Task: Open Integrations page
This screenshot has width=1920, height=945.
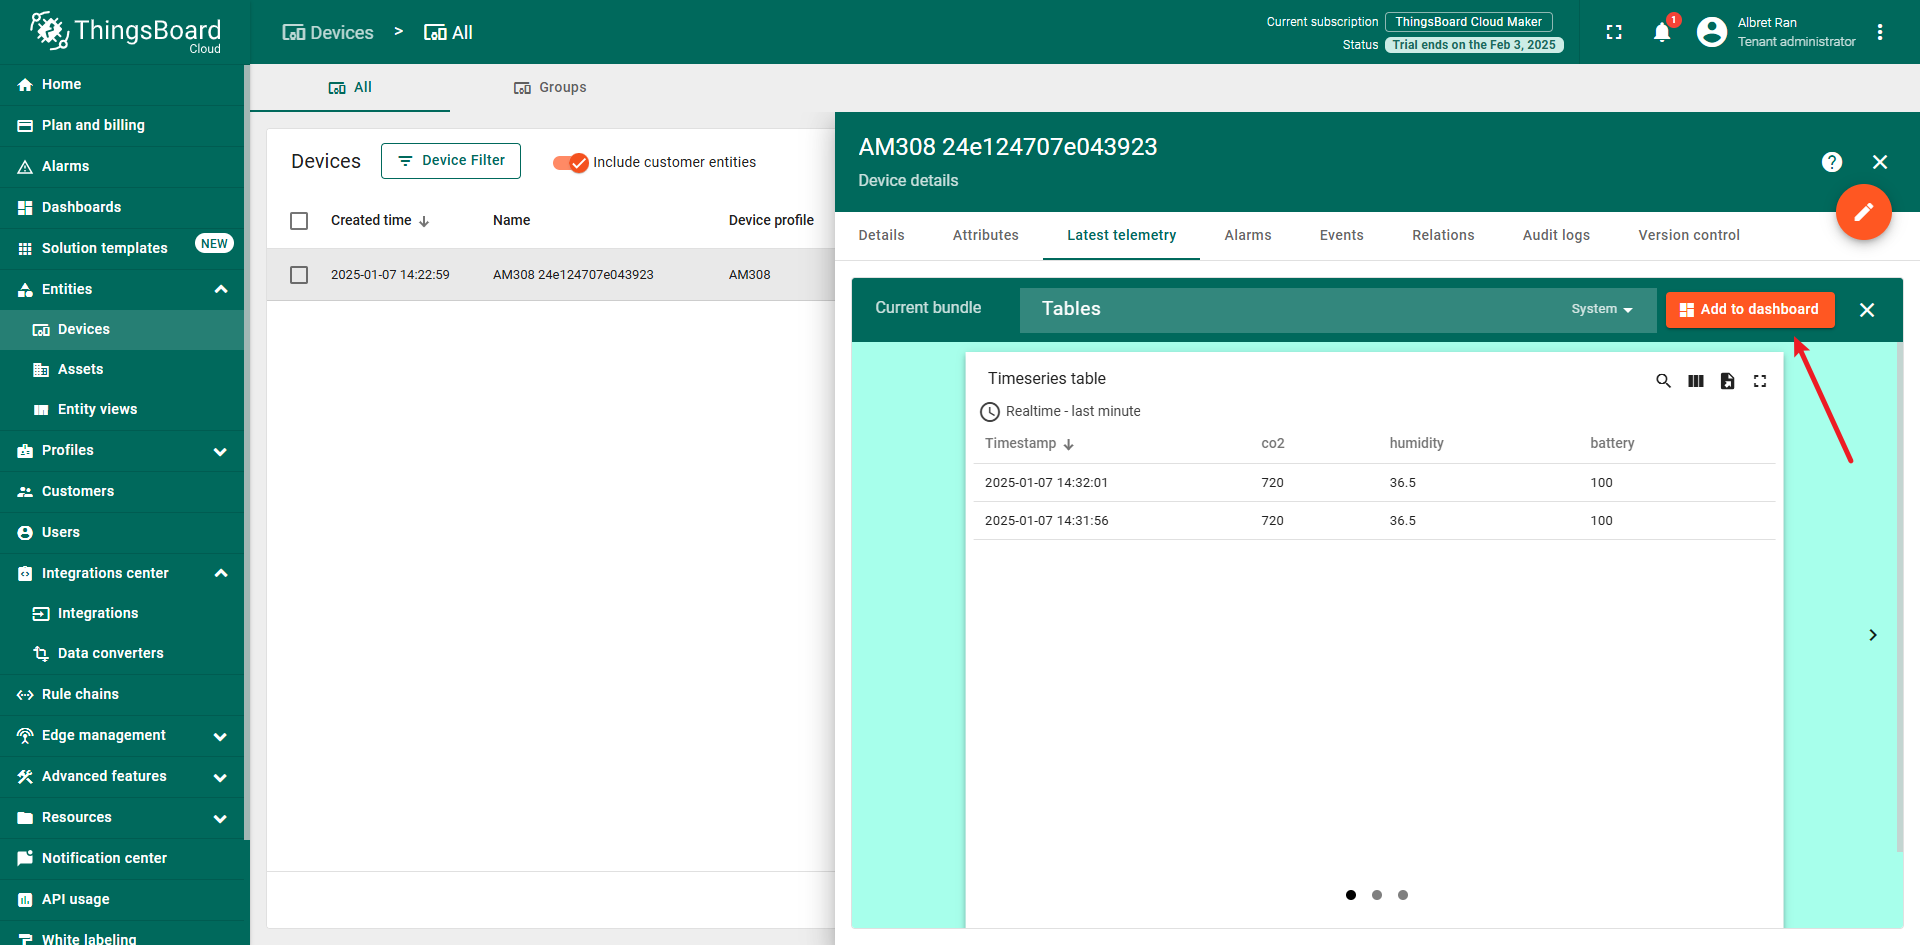Action: pyautogui.click(x=122, y=614)
